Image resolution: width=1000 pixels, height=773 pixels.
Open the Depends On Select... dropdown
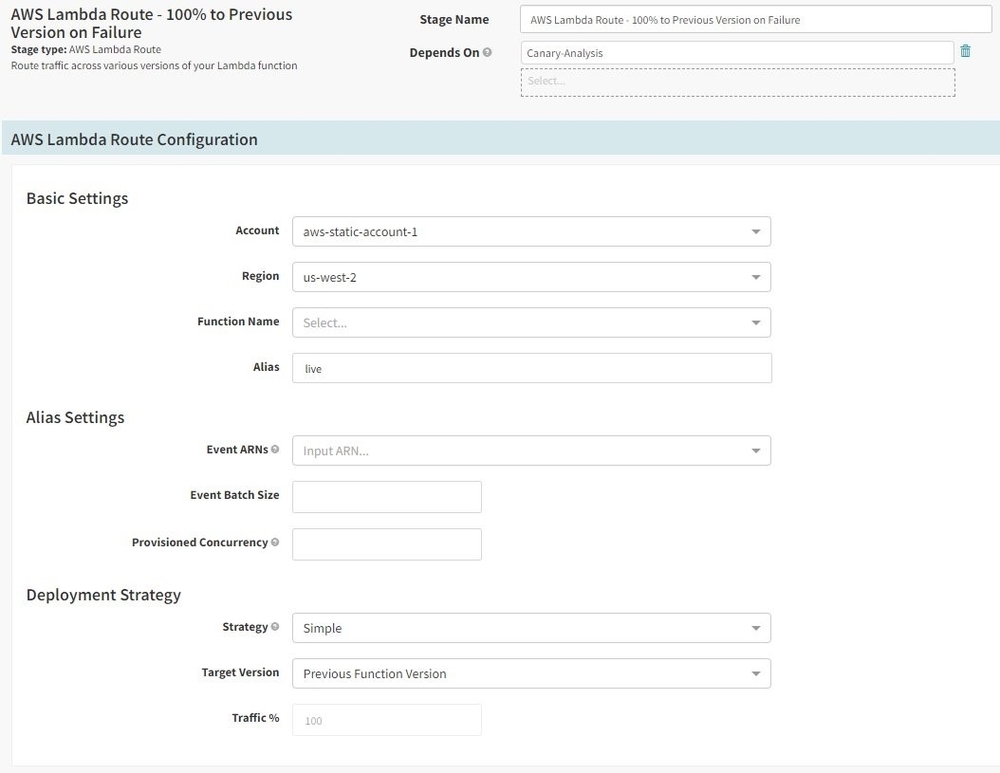[738, 82]
